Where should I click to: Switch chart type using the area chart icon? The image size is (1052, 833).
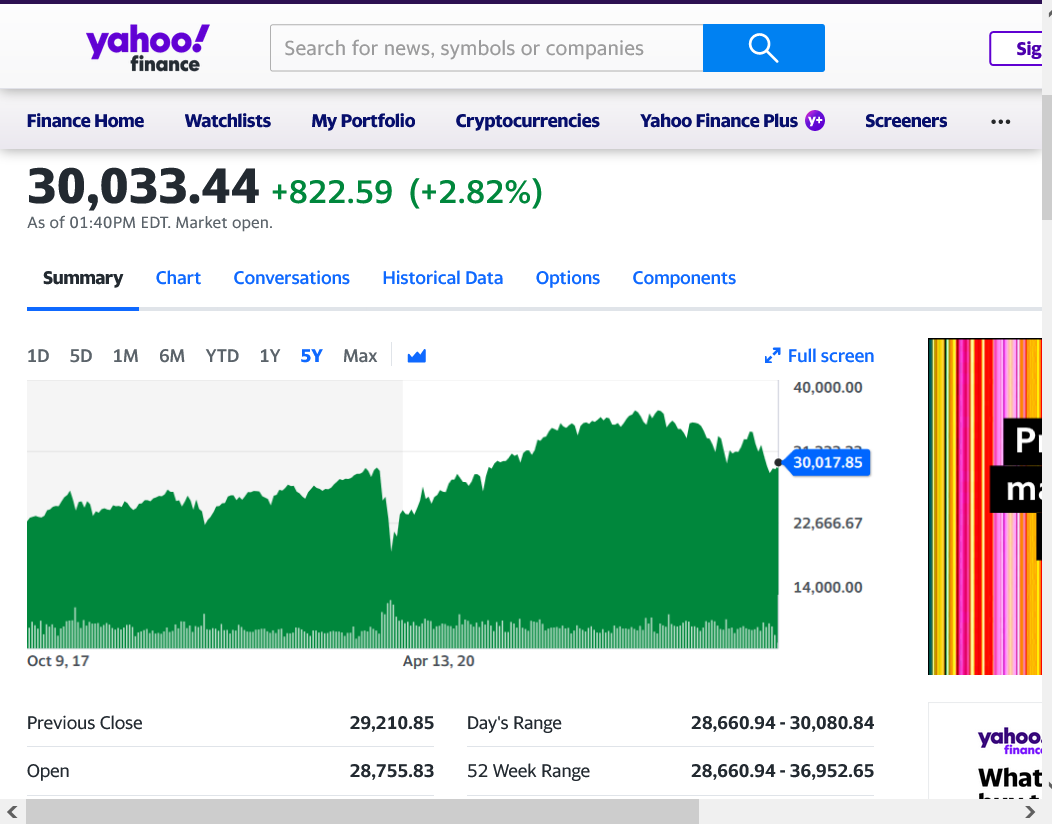click(417, 355)
